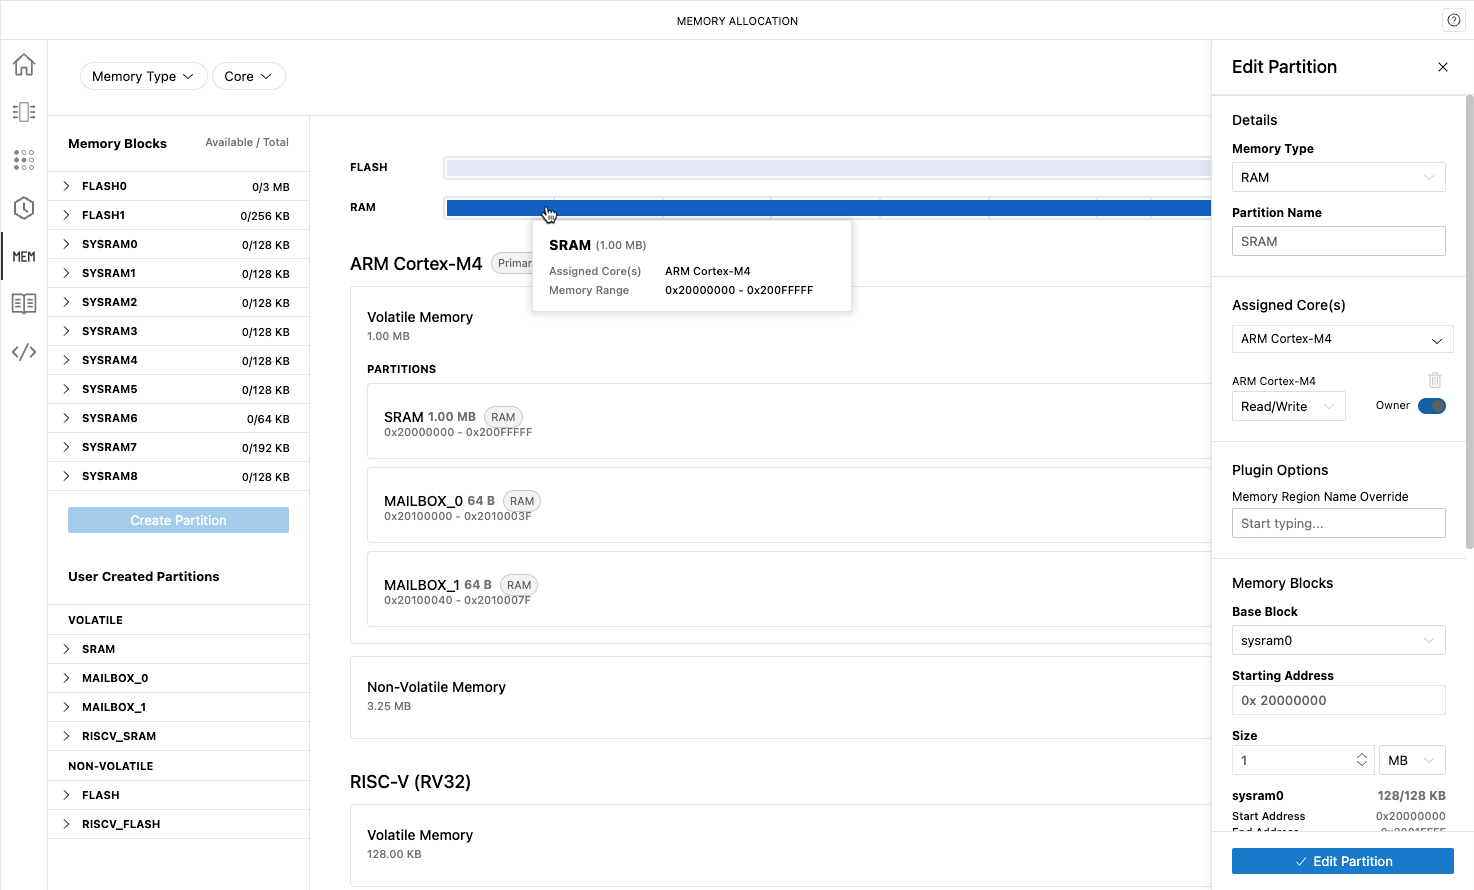Screen dimensions: 1474x890
Task: Open the Non-Volatile Memory section
Action: coord(781,697)
